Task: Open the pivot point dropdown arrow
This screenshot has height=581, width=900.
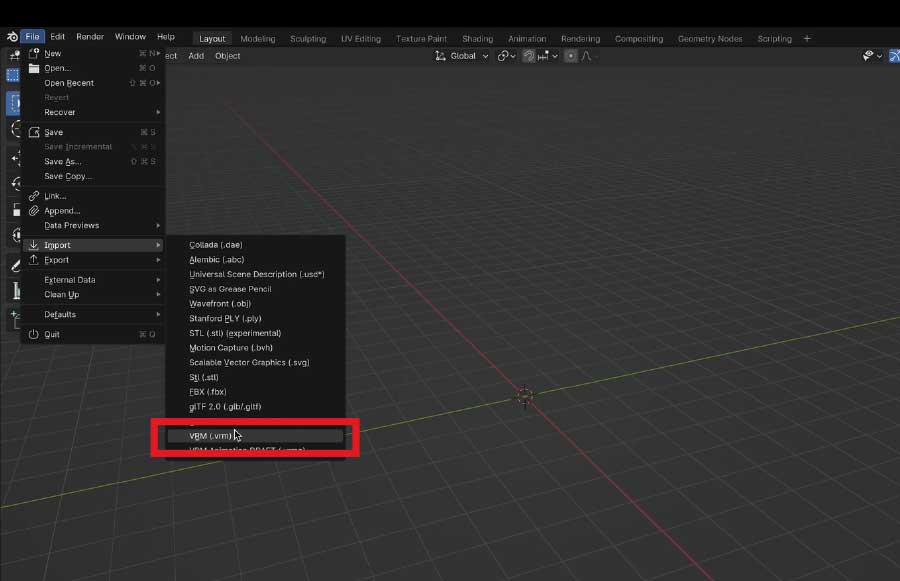Action: (x=513, y=56)
